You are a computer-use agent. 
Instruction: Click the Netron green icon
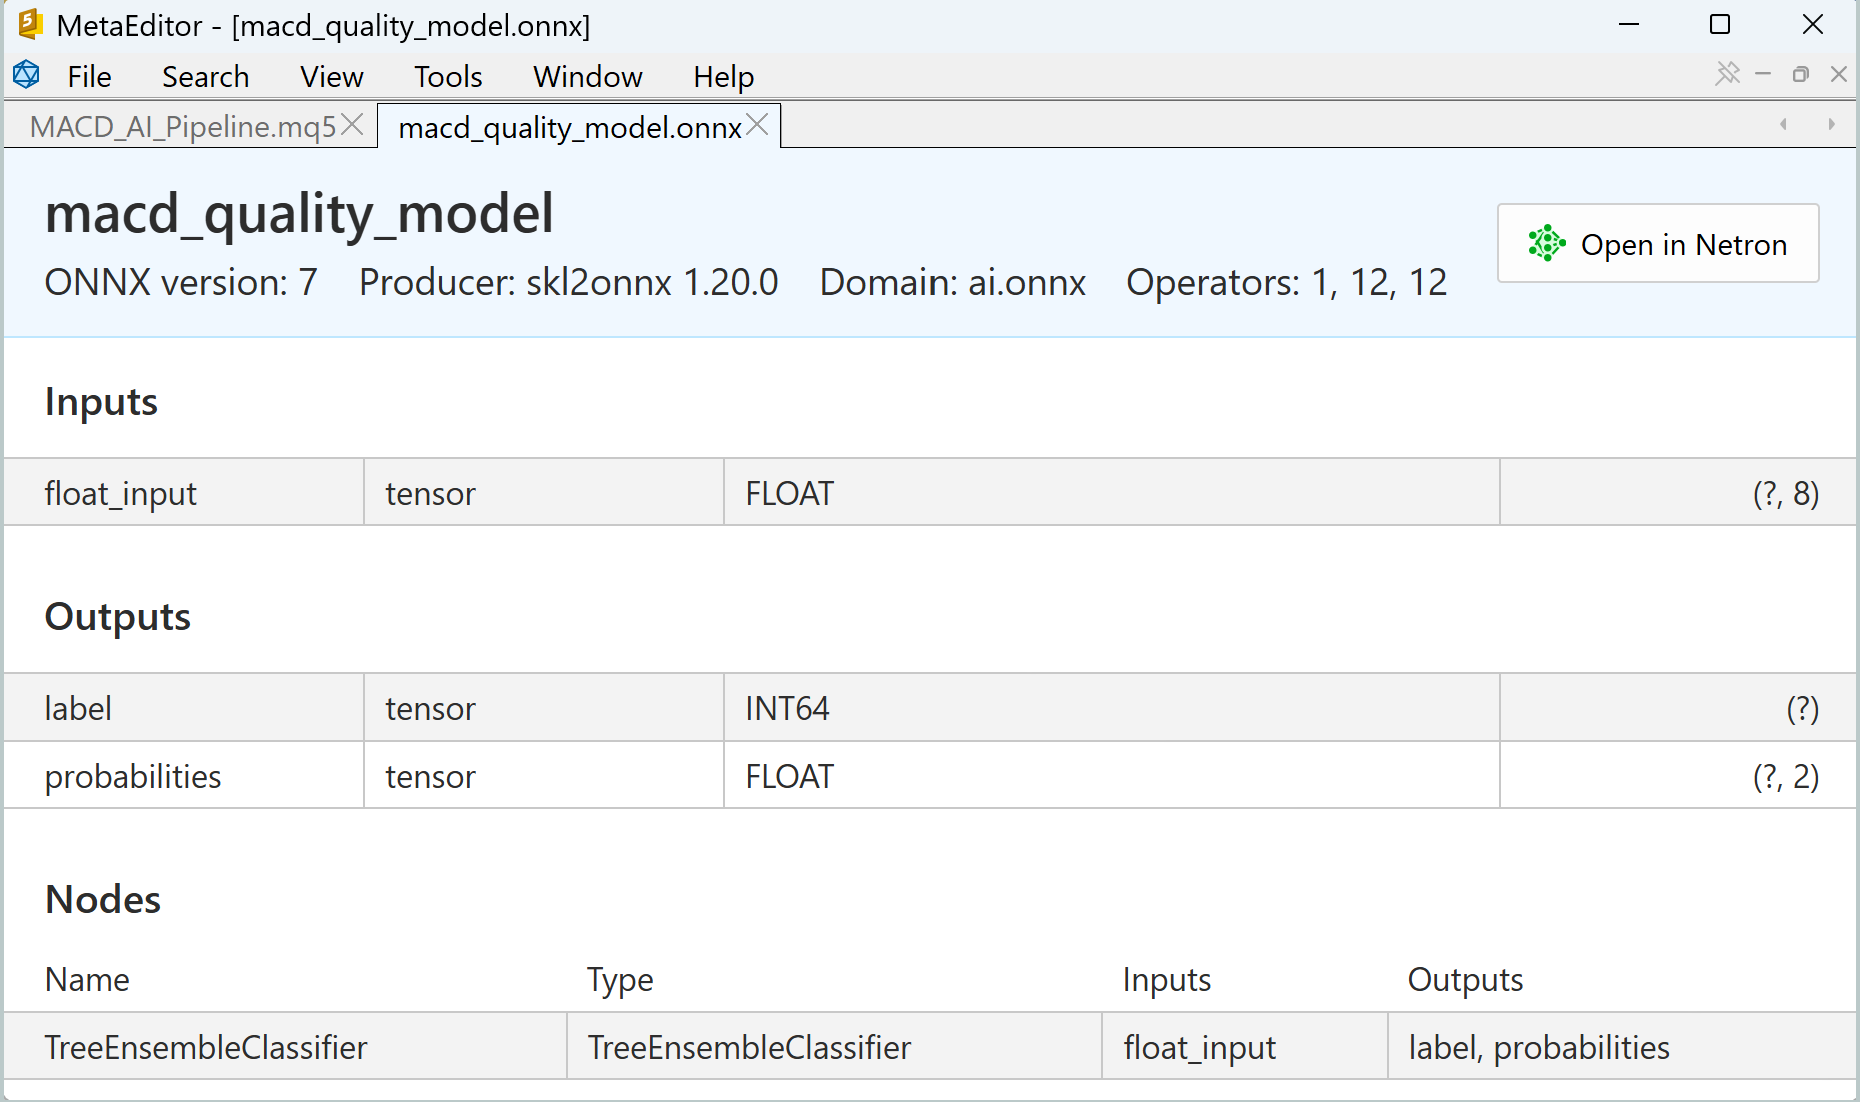pos(1546,243)
